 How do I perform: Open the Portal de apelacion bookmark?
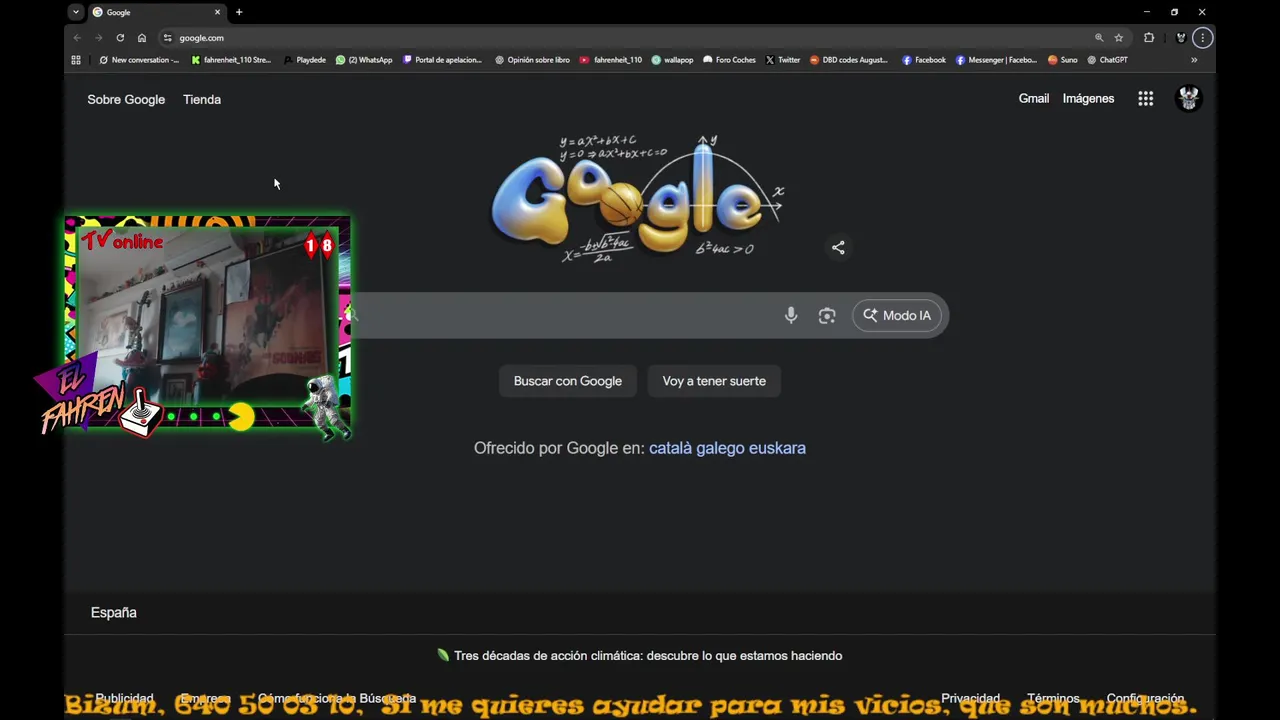[442, 60]
